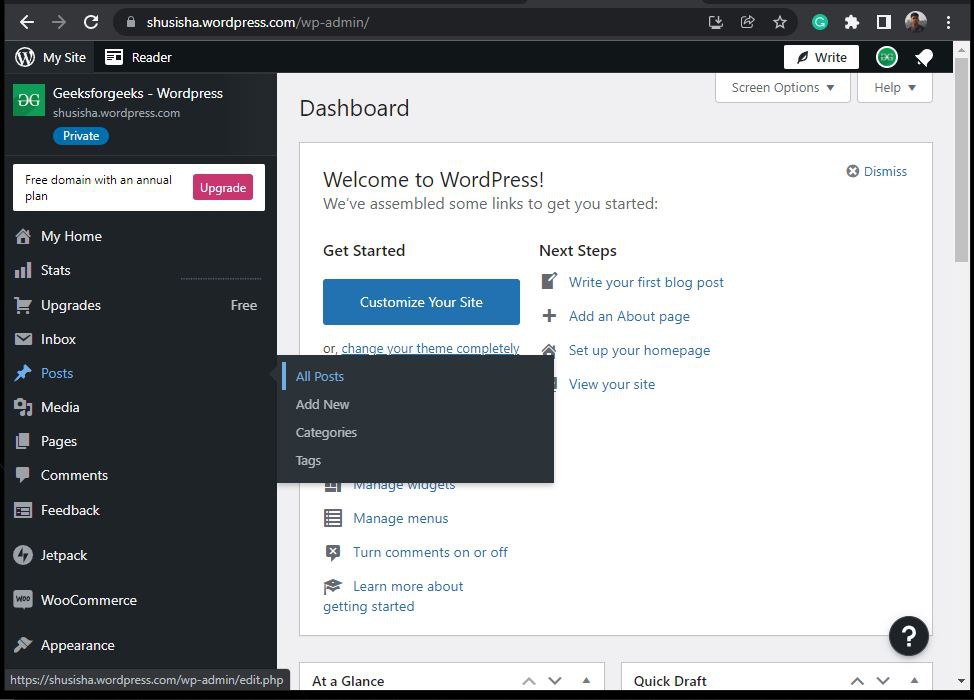Click the Upgrades cart icon
The height and width of the screenshot is (700, 974).
[x=23, y=305]
